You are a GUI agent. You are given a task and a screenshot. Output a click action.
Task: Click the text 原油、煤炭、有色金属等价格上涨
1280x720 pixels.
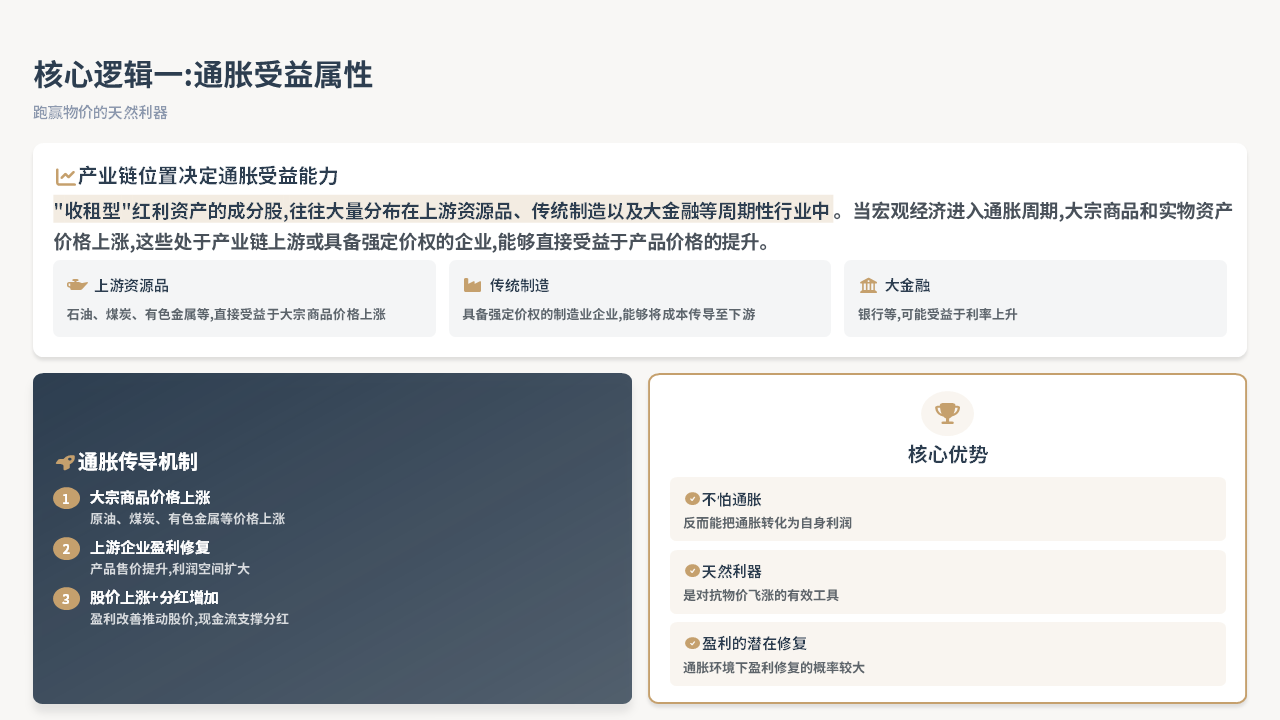[187, 519]
